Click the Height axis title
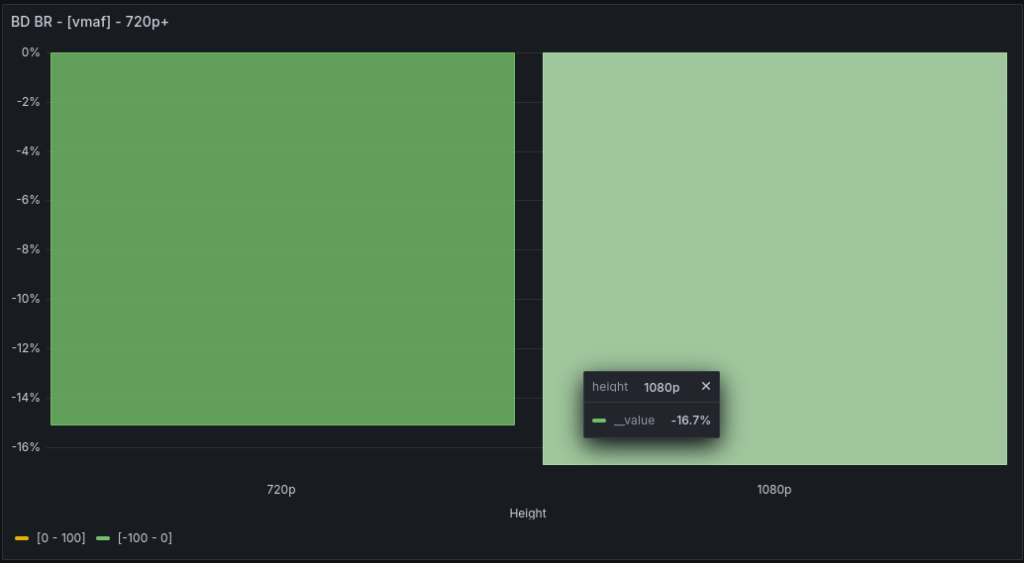 click(x=528, y=513)
